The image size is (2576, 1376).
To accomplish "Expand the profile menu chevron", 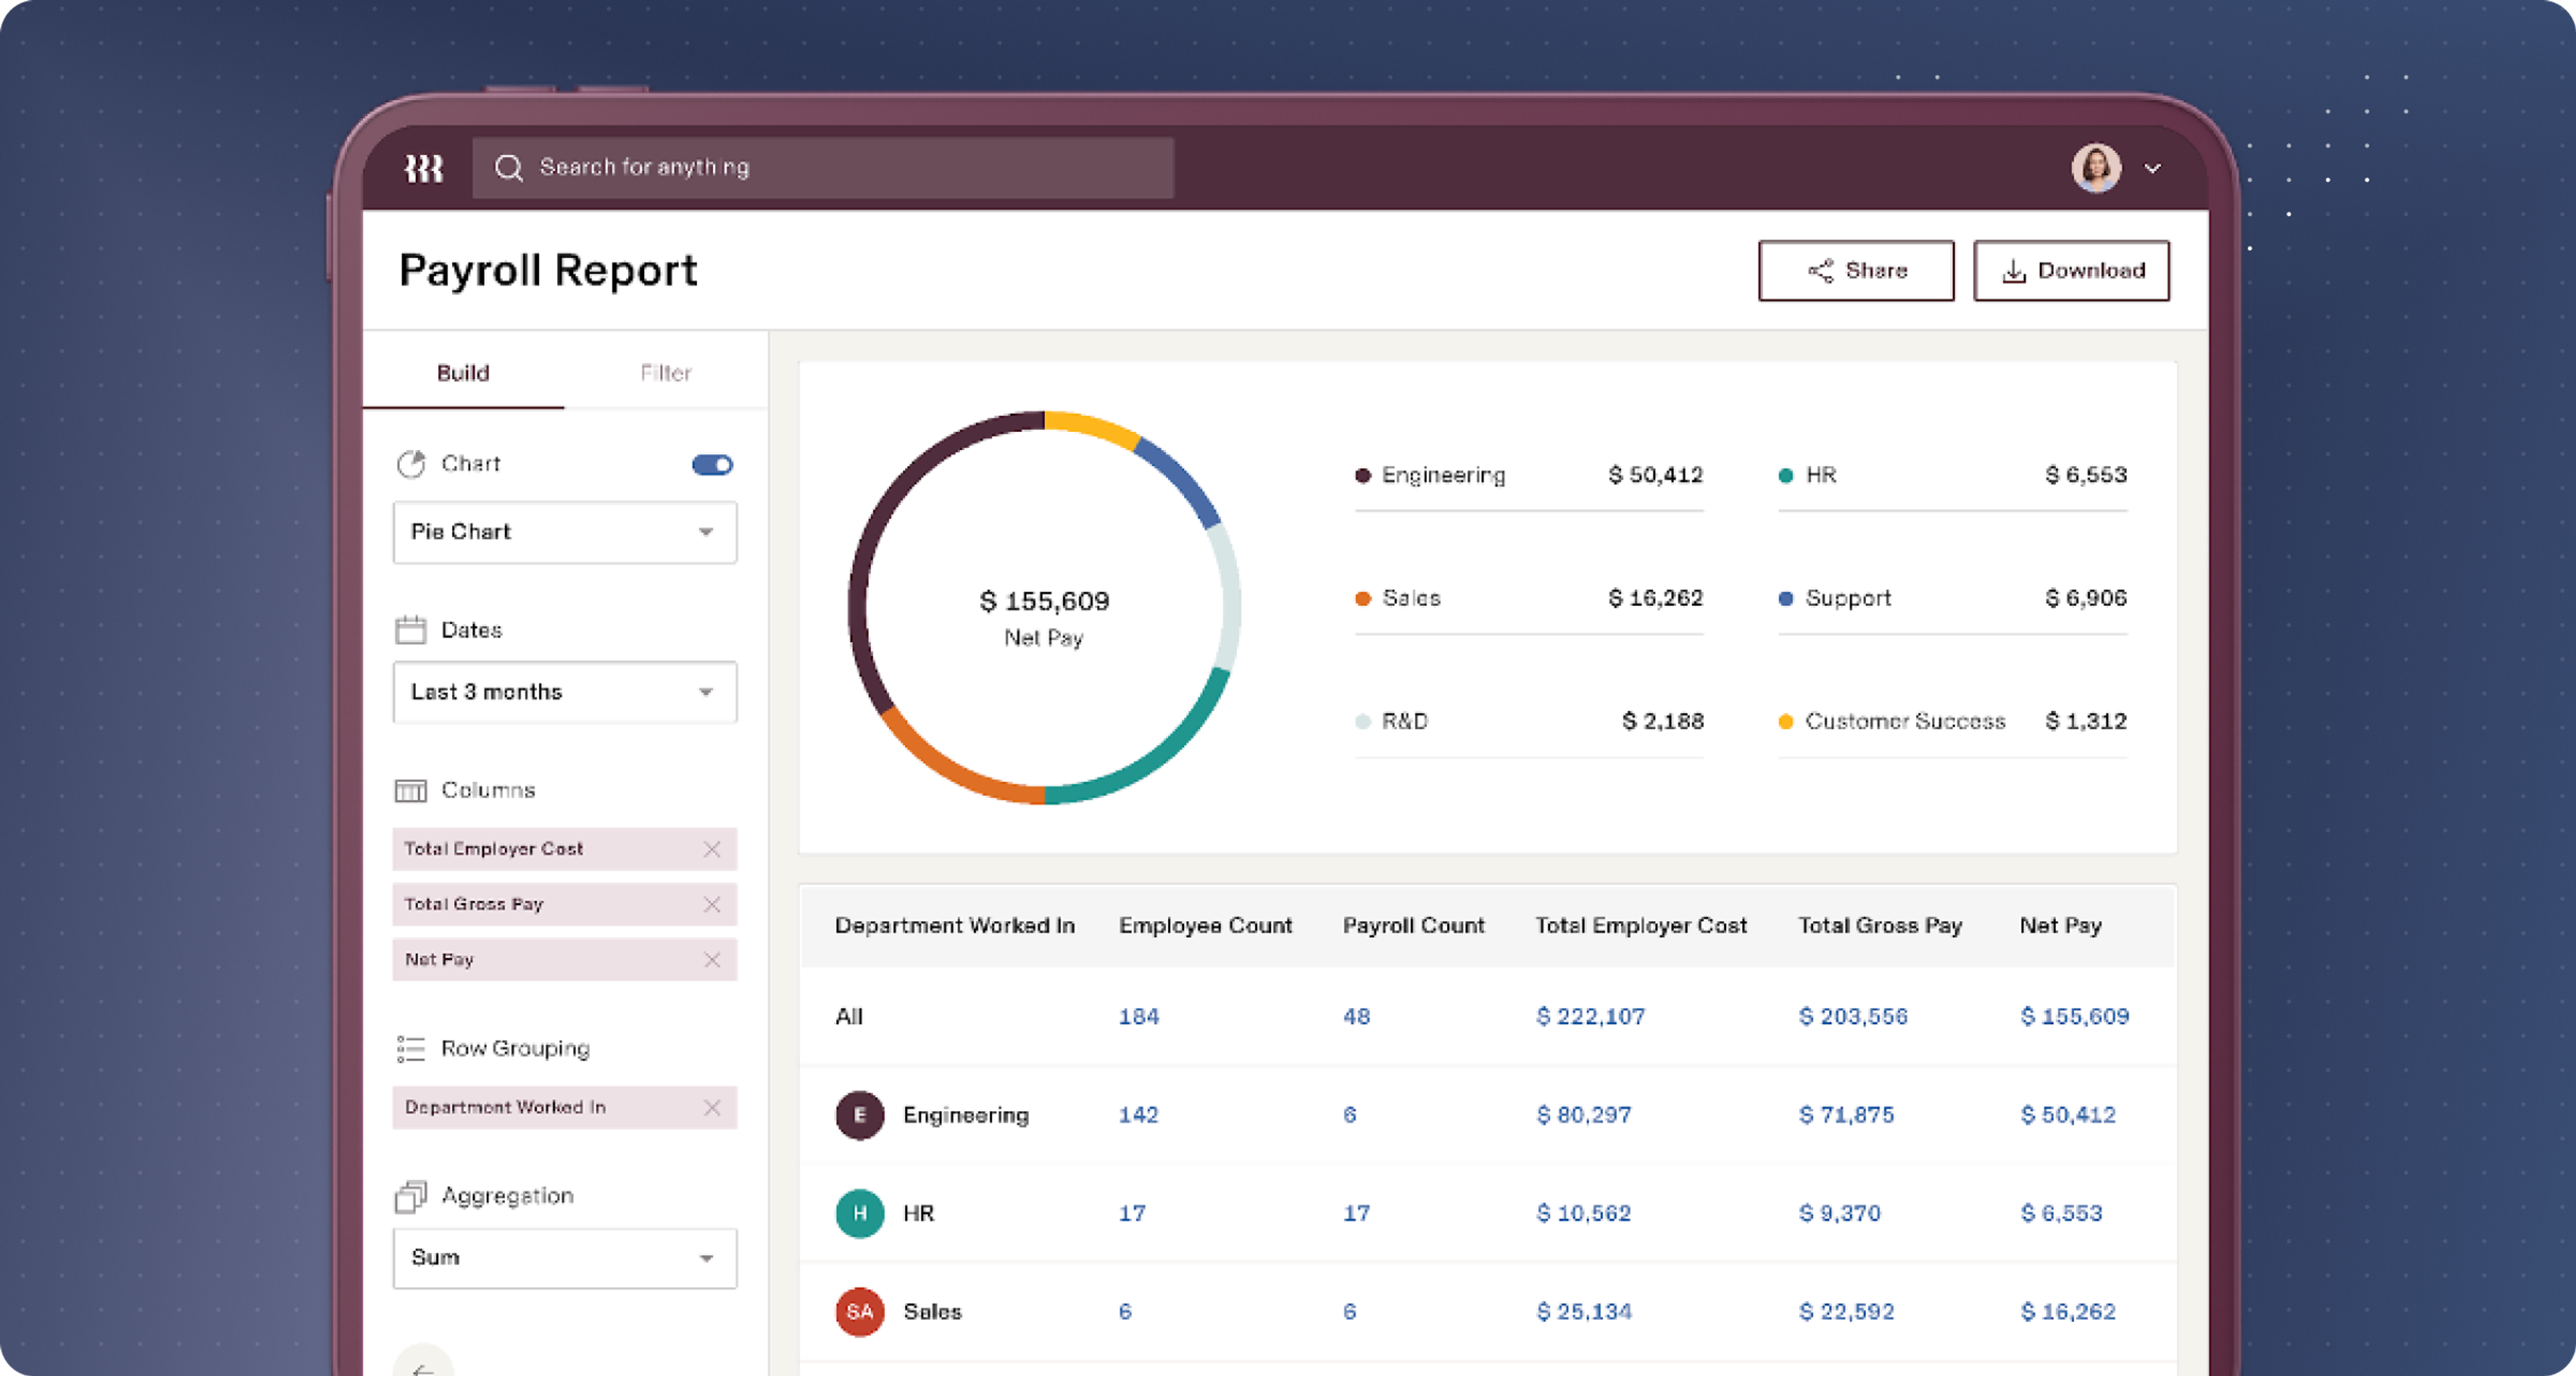I will click(2153, 169).
